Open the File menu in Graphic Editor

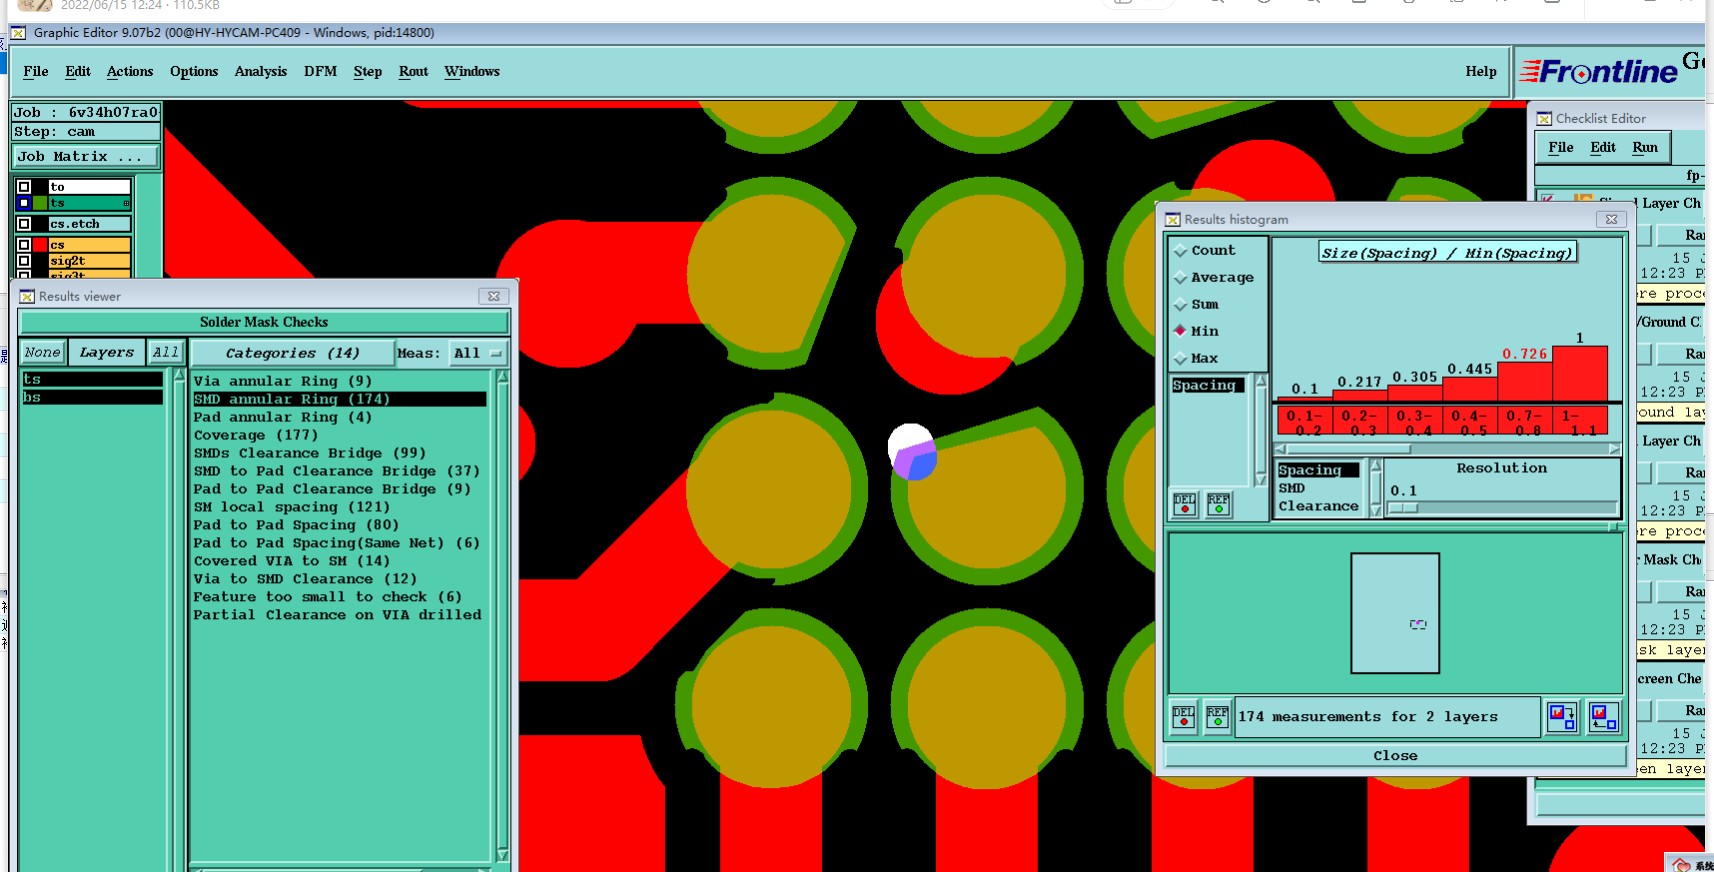(x=36, y=72)
